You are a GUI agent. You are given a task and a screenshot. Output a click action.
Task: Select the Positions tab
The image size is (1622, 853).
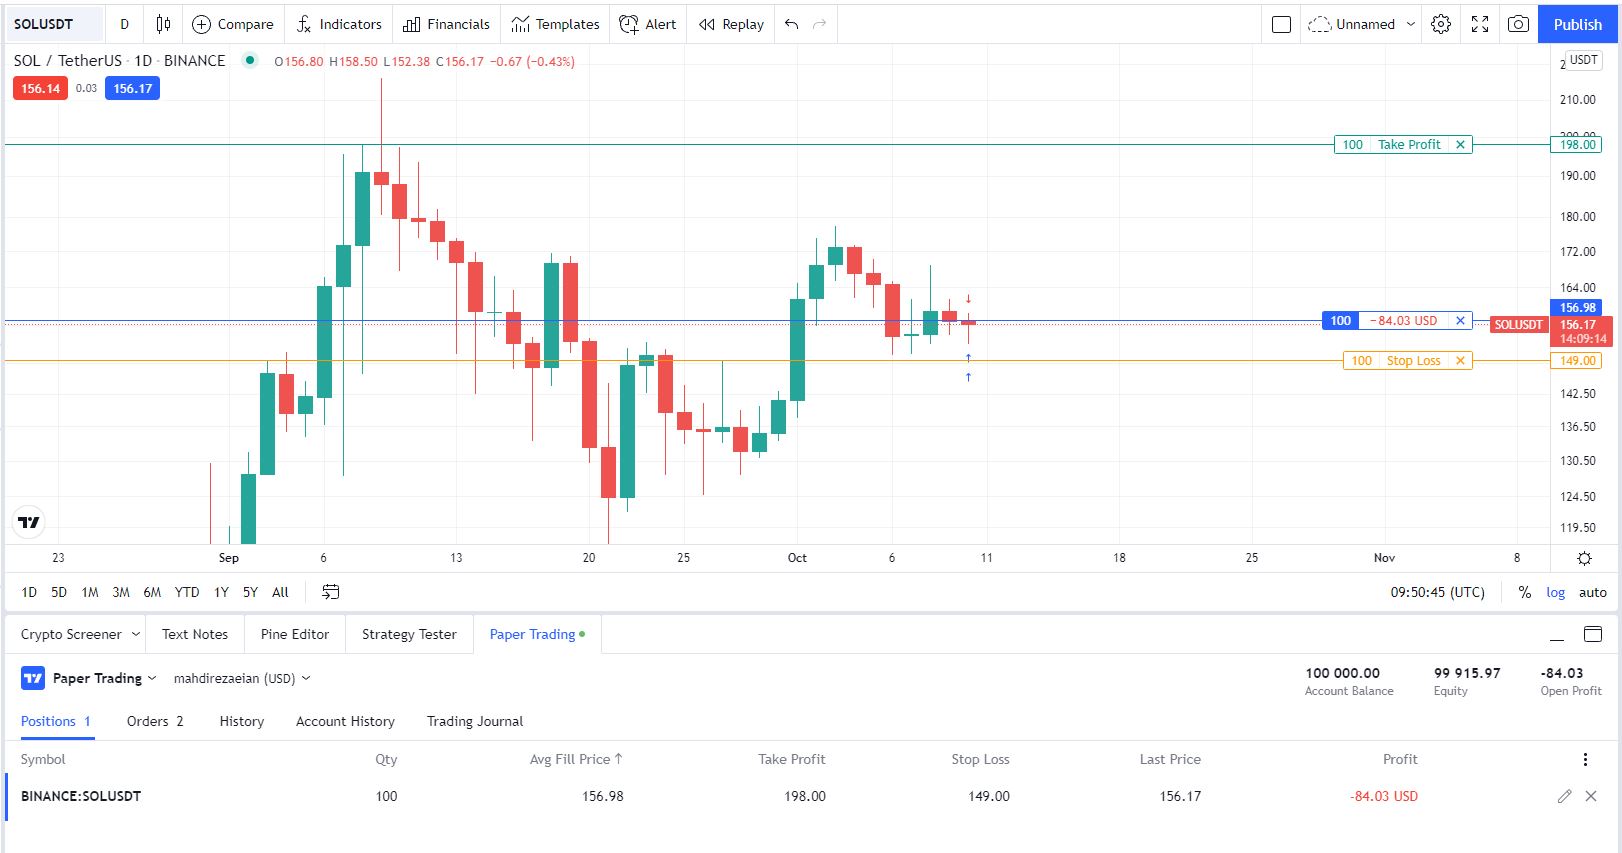(x=56, y=721)
